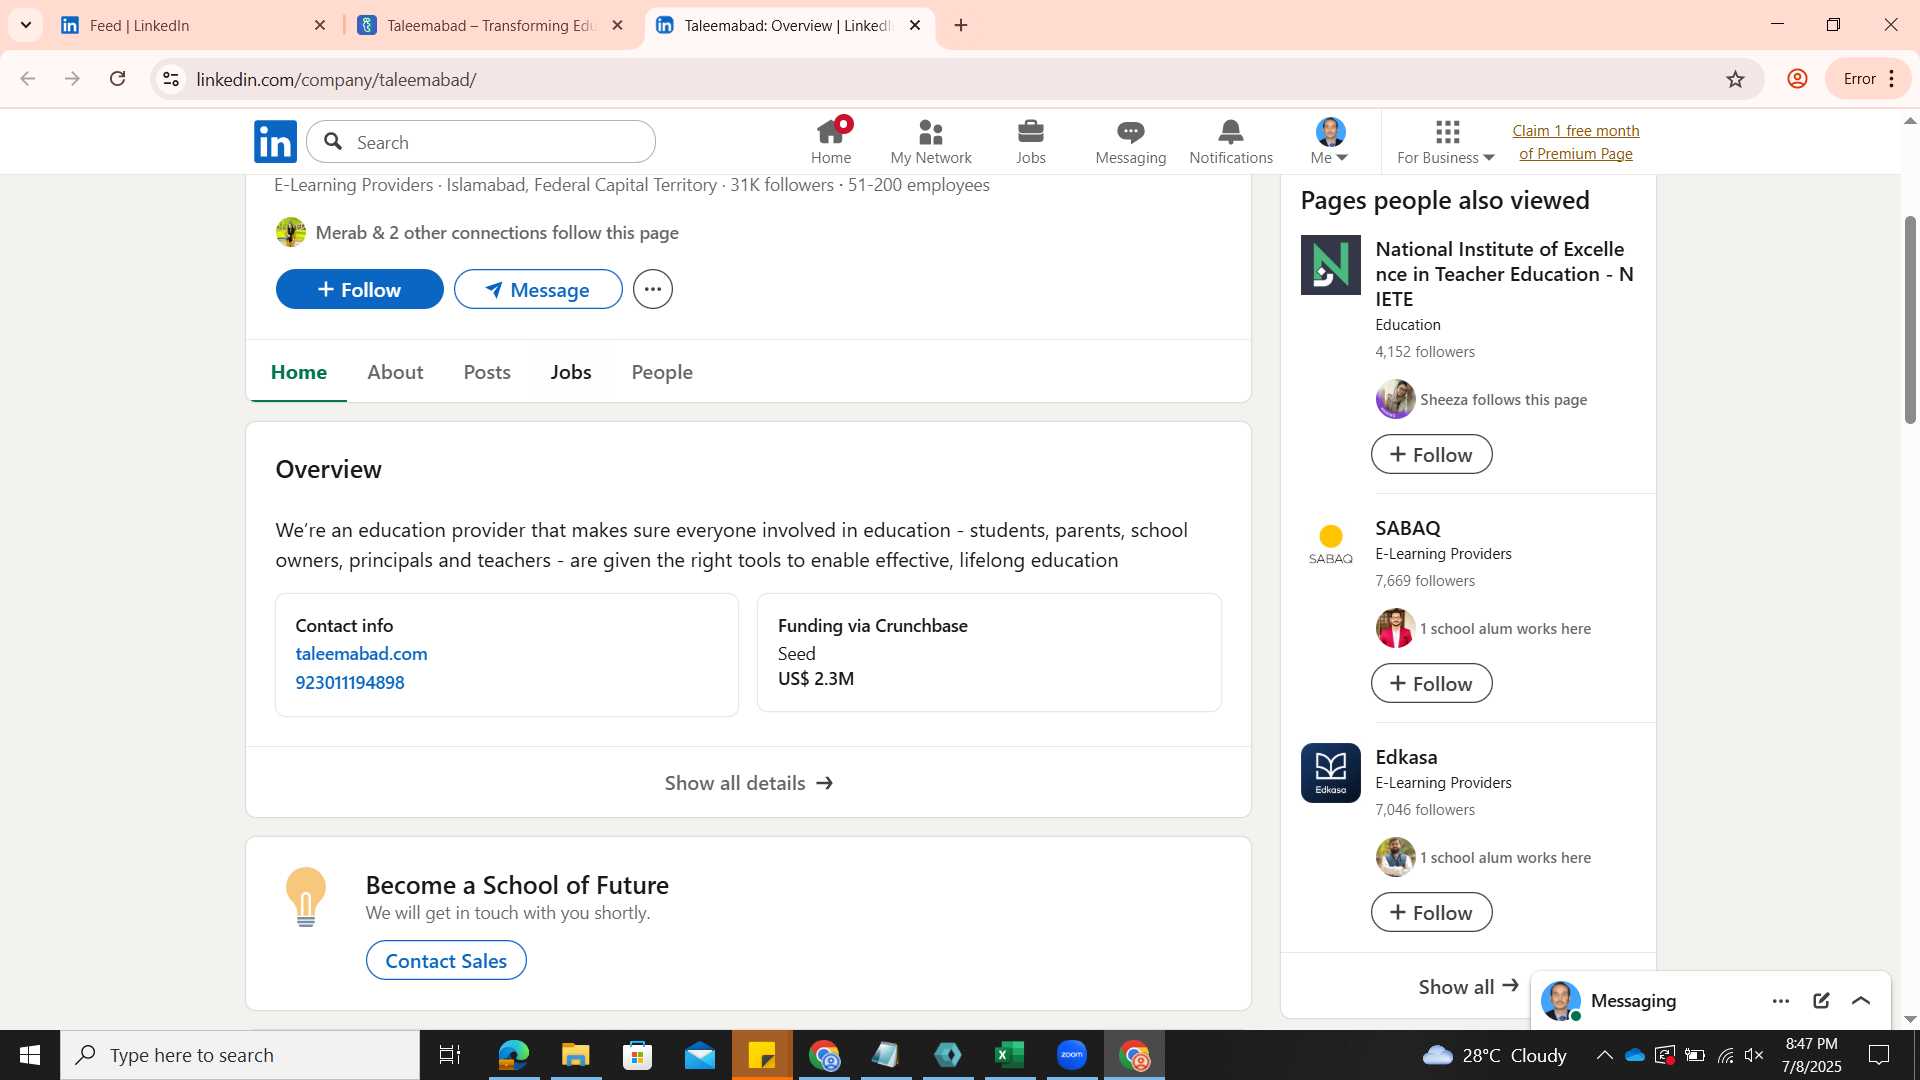Image resolution: width=1920 pixels, height=1080 pixels.
Task: Switch to Feed | LinkedIn browser tab
Action: tap(193, 25)
